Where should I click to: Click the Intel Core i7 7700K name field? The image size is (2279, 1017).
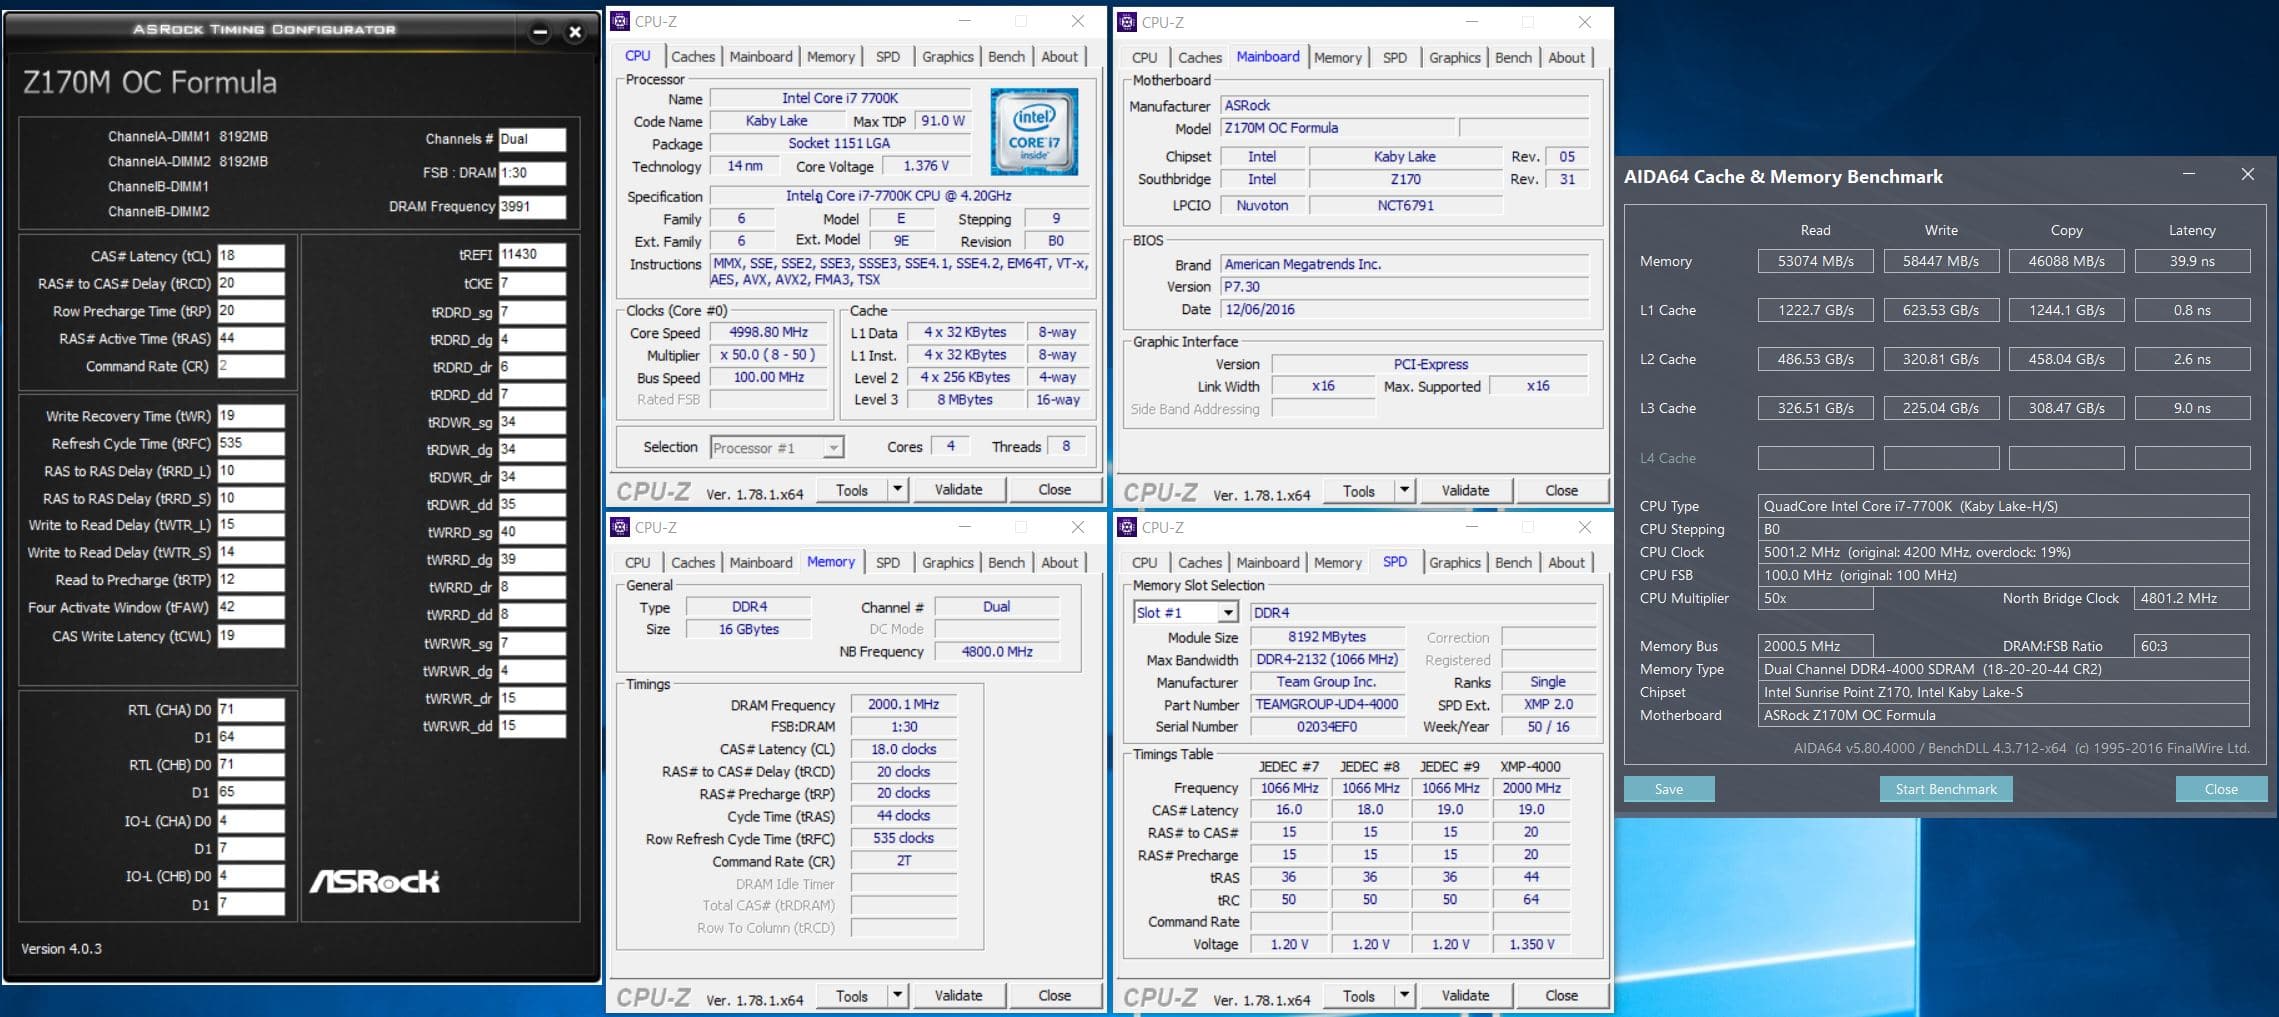click(x=840, y=98)
